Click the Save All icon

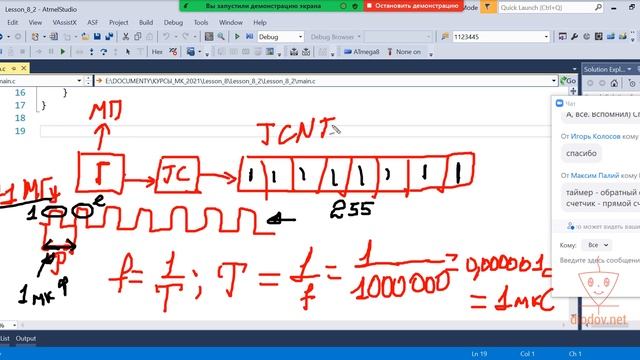coord(109,37)
